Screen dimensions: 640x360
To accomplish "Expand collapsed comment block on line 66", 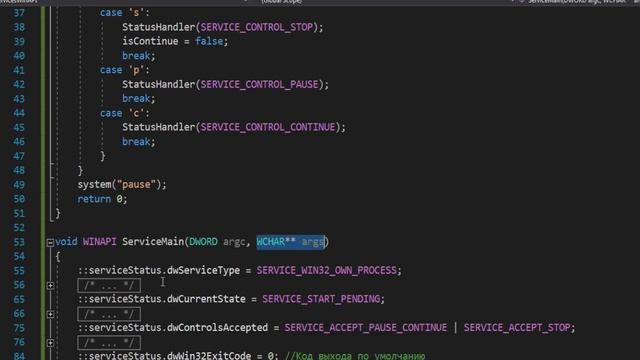I will [50, 314].
